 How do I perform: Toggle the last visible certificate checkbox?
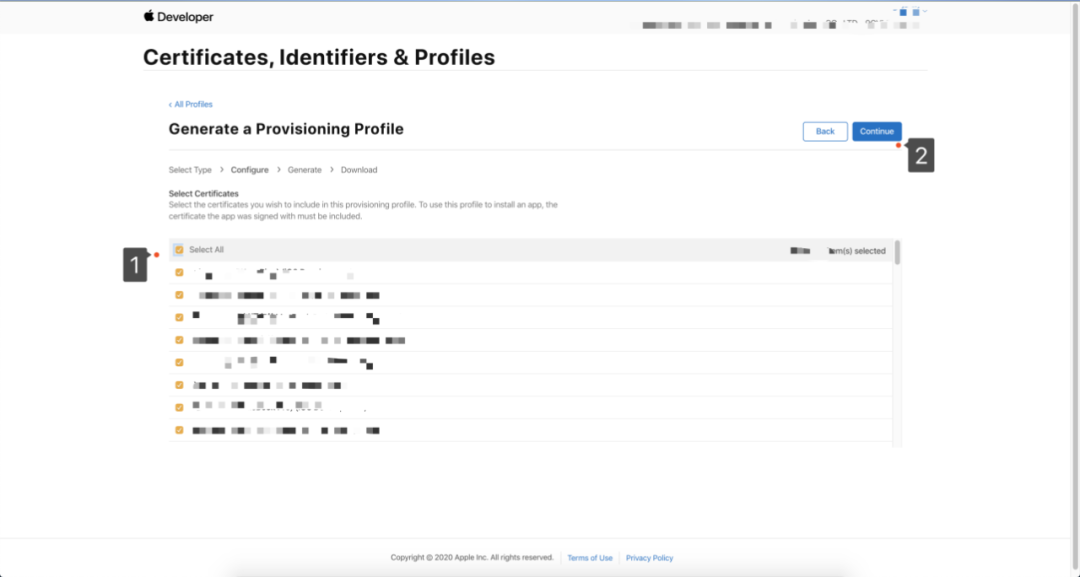pos(179,430)
